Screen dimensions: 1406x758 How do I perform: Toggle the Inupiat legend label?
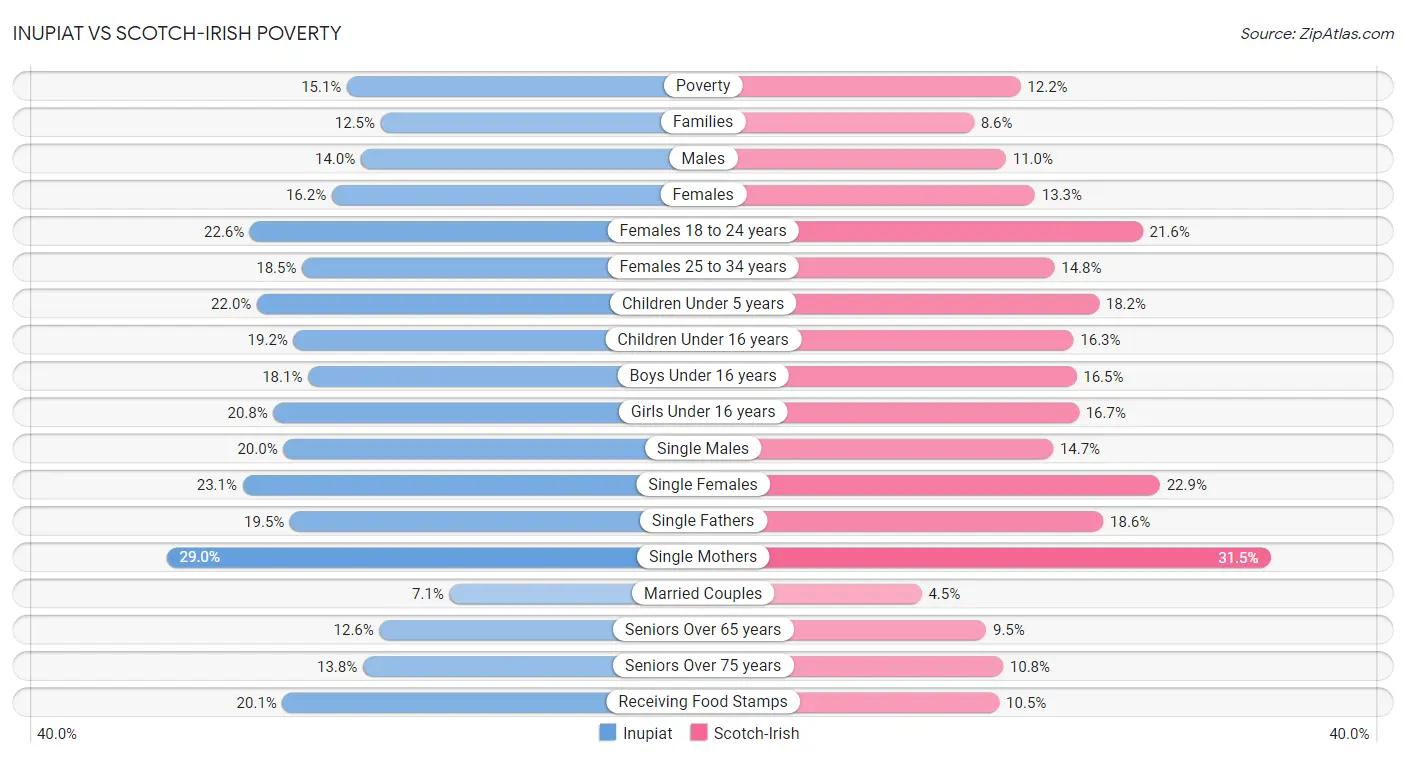648,733
